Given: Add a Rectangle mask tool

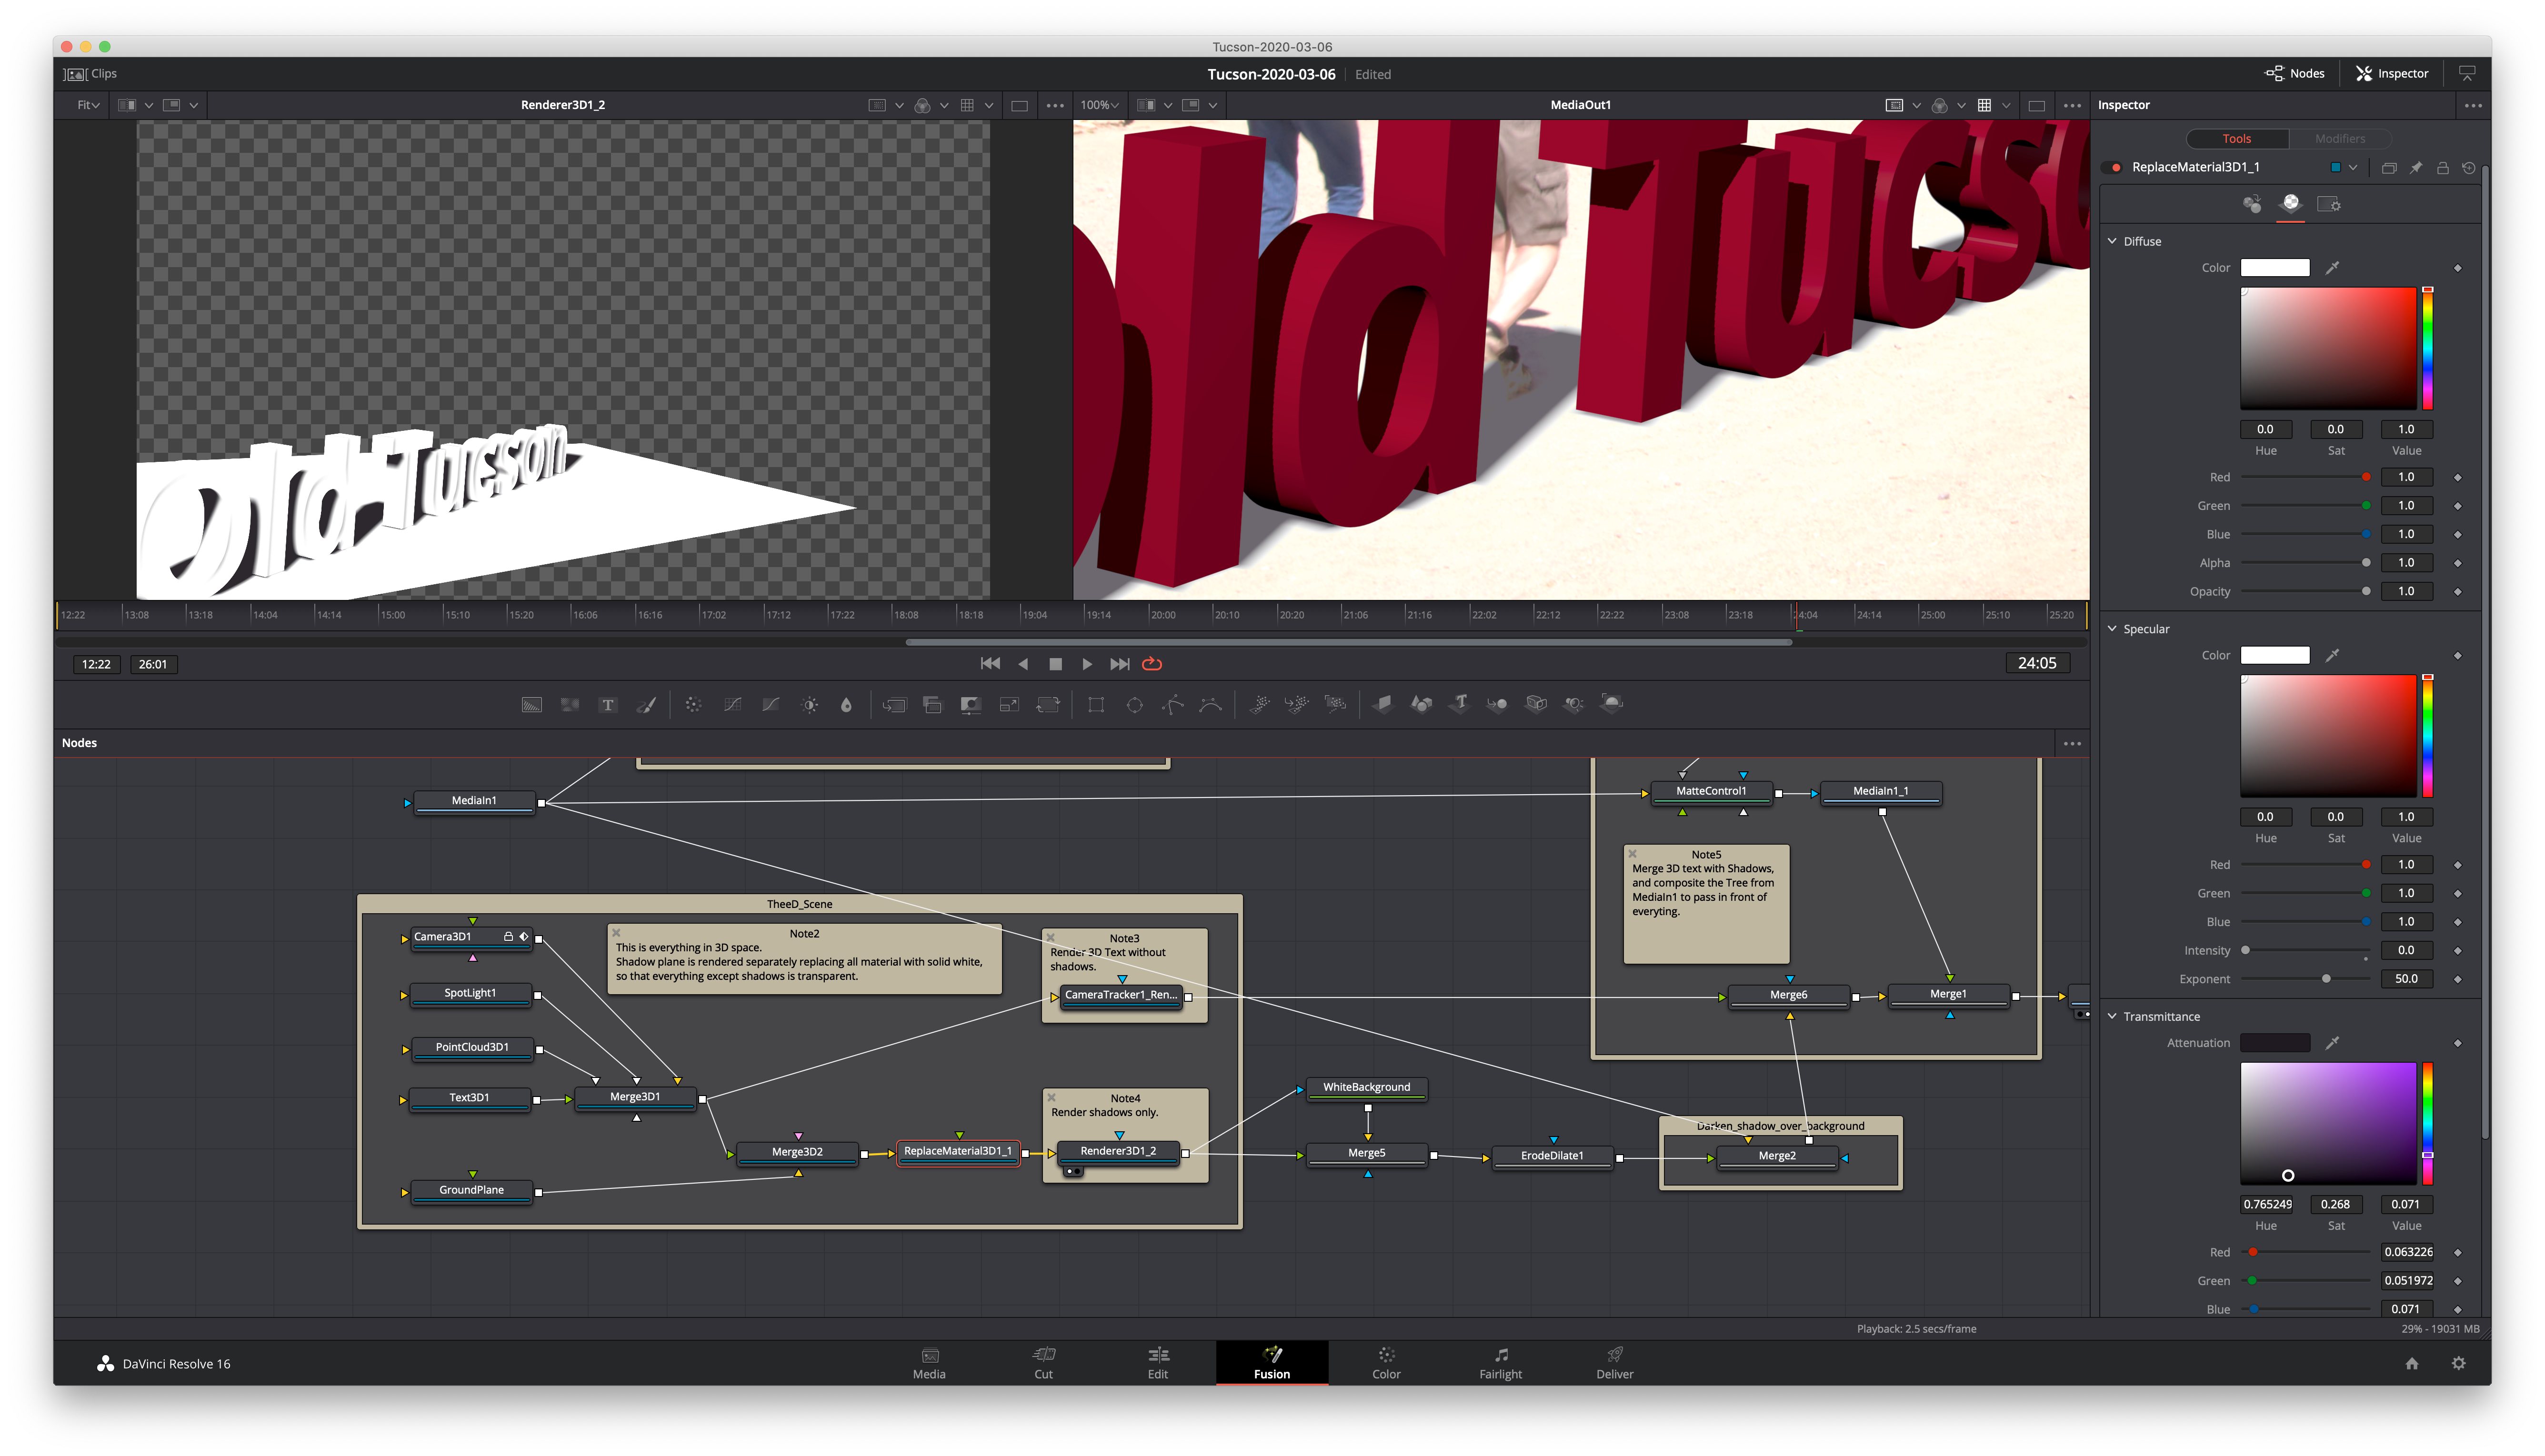Looking at the screenshot, I should pos(1096,705).
